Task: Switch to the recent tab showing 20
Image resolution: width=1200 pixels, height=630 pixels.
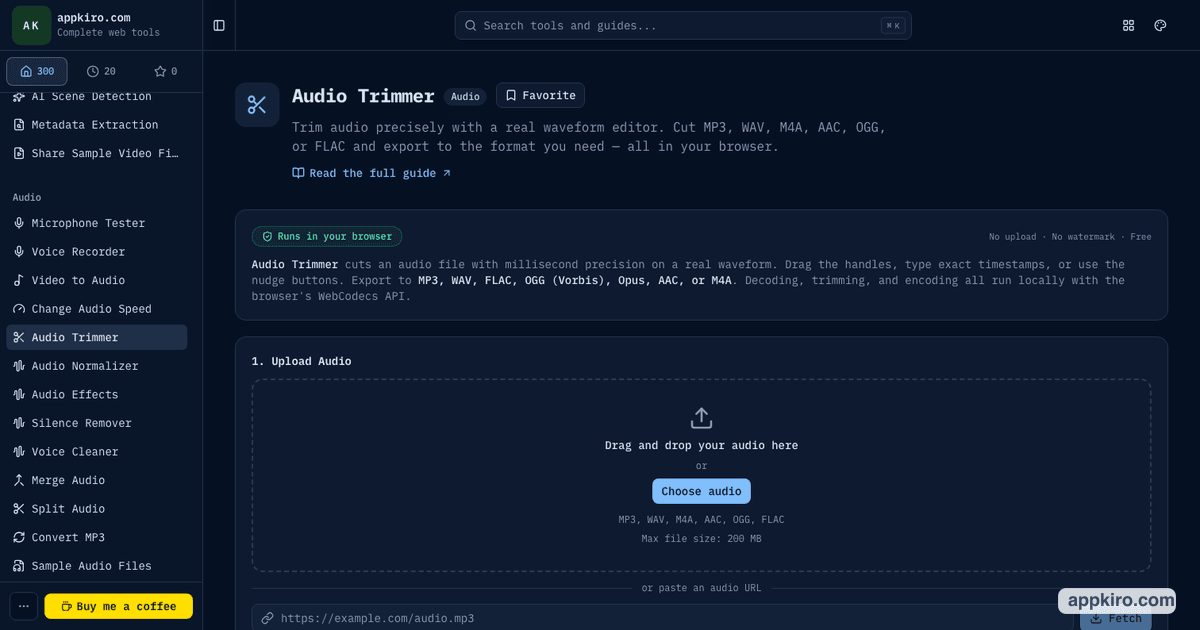Action: pyautogui.click(x=101, y=71)
